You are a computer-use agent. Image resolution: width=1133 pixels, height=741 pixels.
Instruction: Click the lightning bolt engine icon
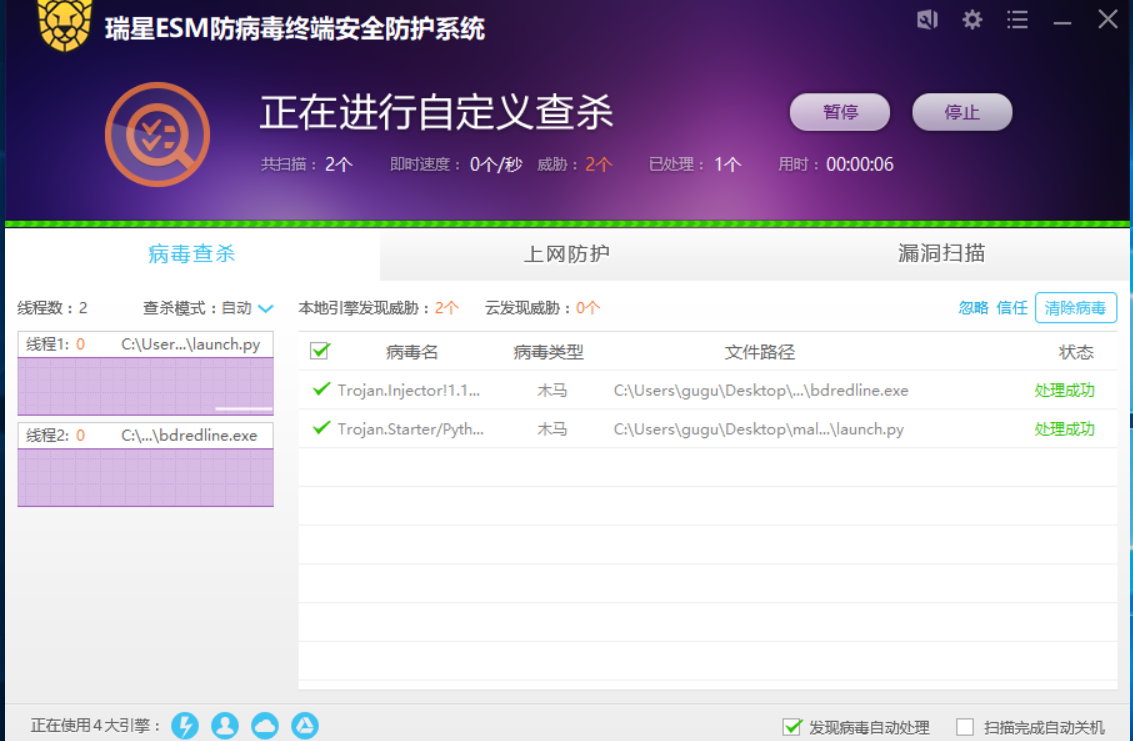tap(185, 725)
